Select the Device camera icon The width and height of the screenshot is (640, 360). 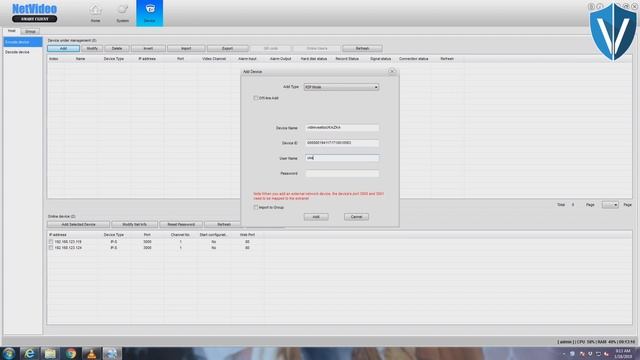click(149, 13)
